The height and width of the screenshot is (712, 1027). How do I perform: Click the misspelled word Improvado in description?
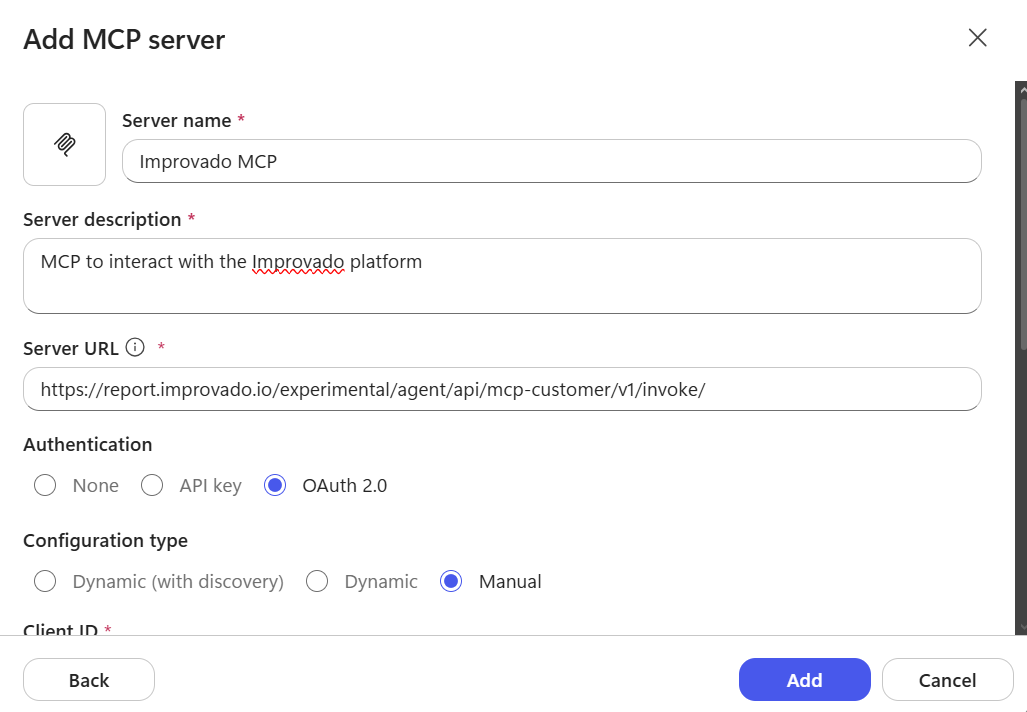(298, 262)
